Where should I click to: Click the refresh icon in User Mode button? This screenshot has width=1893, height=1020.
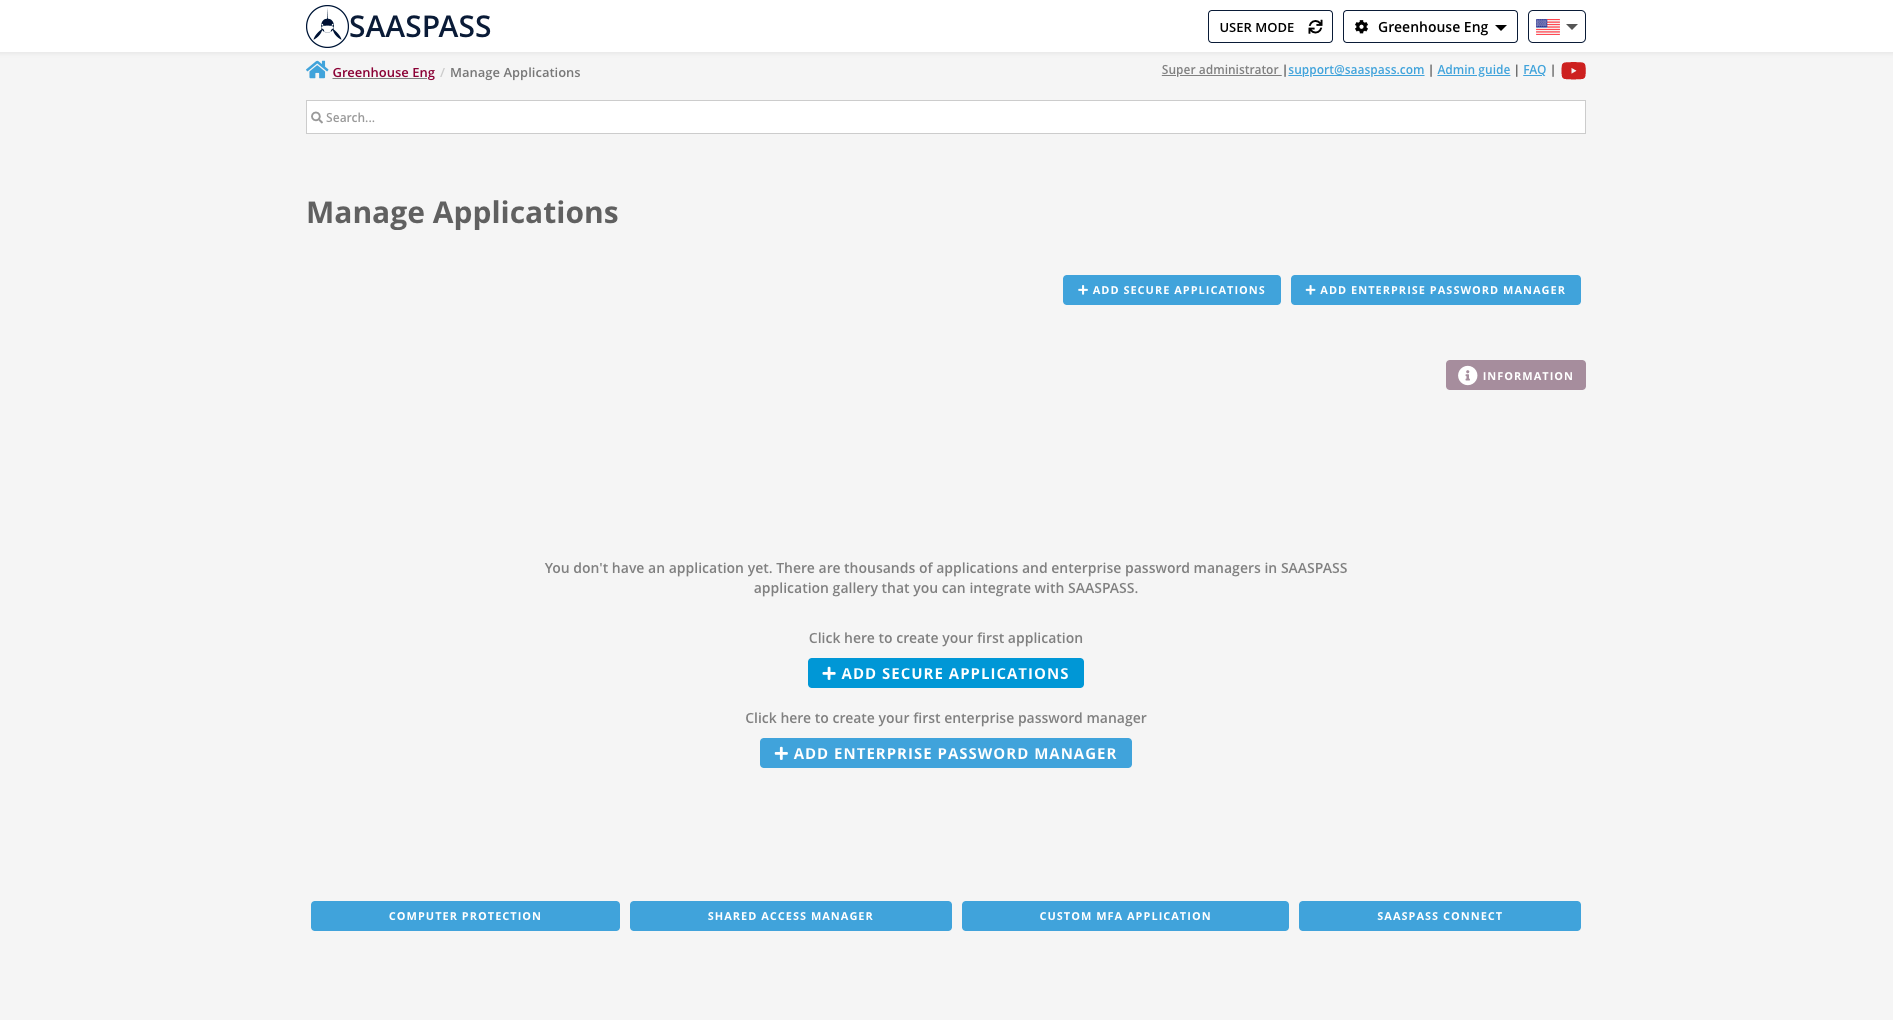pos(1315,27)
